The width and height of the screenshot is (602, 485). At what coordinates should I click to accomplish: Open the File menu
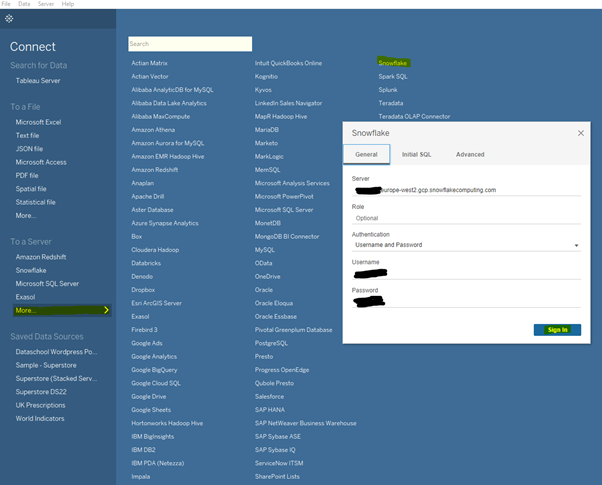pyautogui.click(x=6, y=4)
